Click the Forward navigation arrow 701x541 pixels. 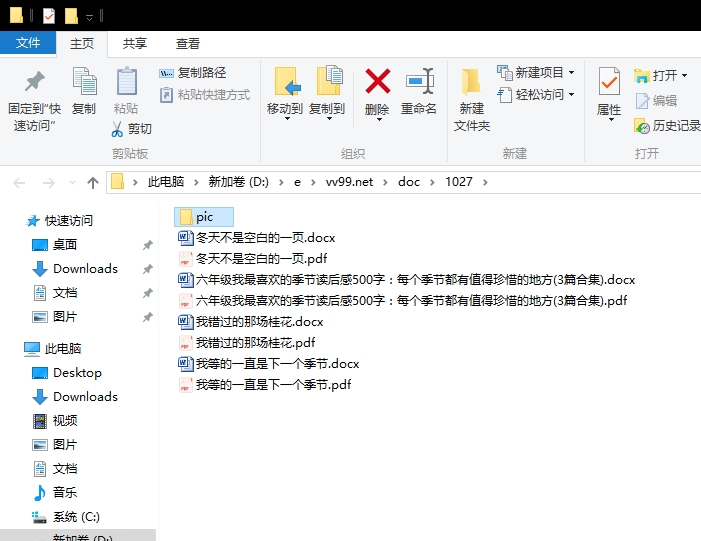tap(48, 182)
